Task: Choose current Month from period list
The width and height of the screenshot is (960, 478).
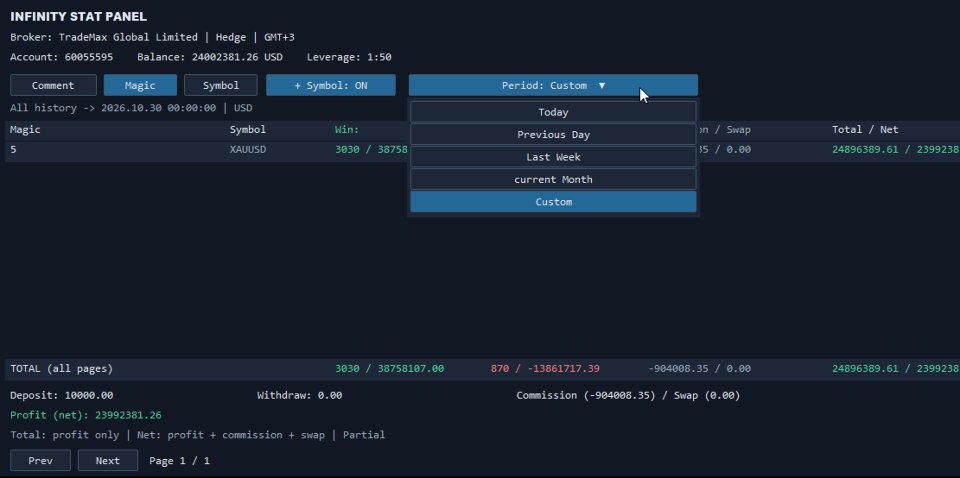Action: (553, 179)
